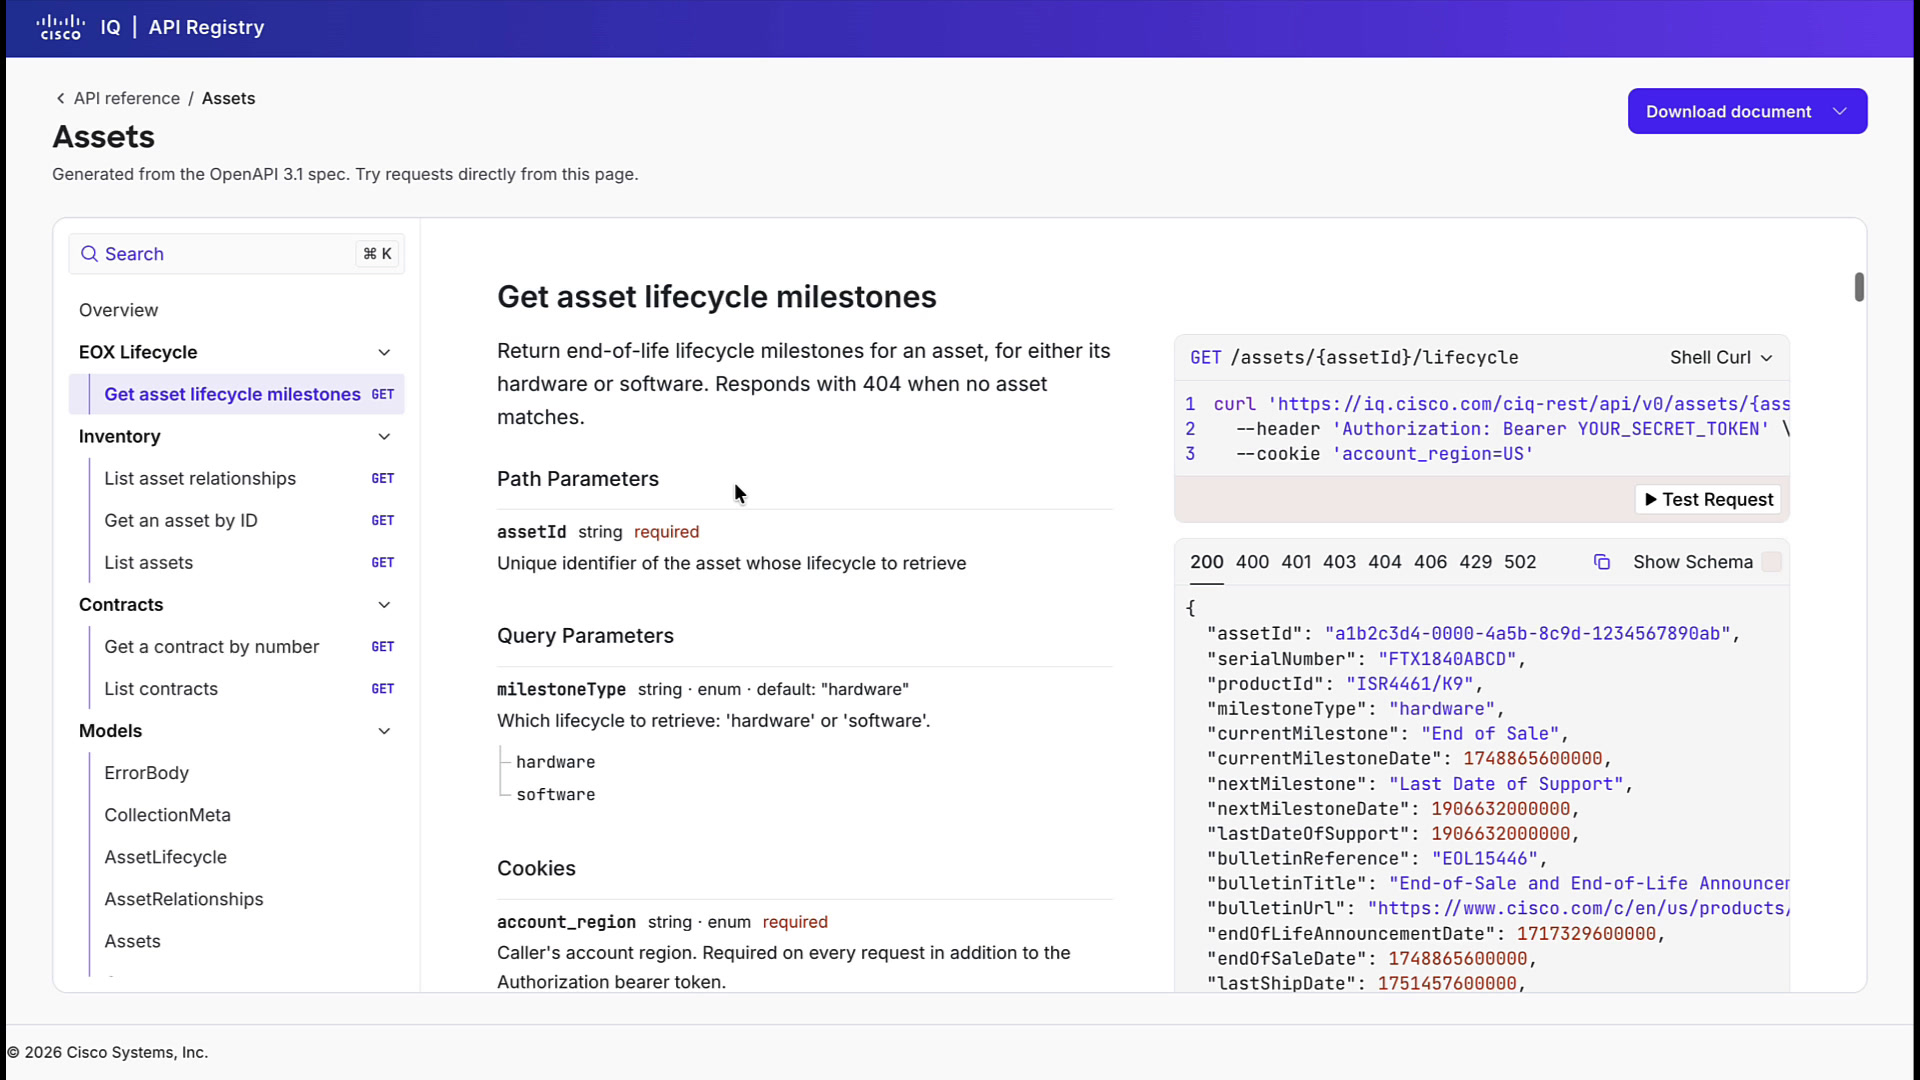Click the Get asset lifecycle milestones heading
The image size is (1920, 1080).
tap(716, 297)
